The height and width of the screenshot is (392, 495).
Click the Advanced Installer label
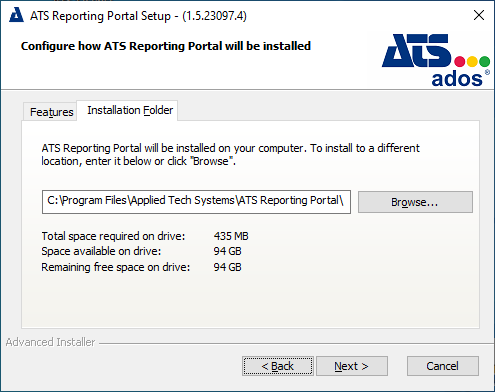[x=50, y=342]
